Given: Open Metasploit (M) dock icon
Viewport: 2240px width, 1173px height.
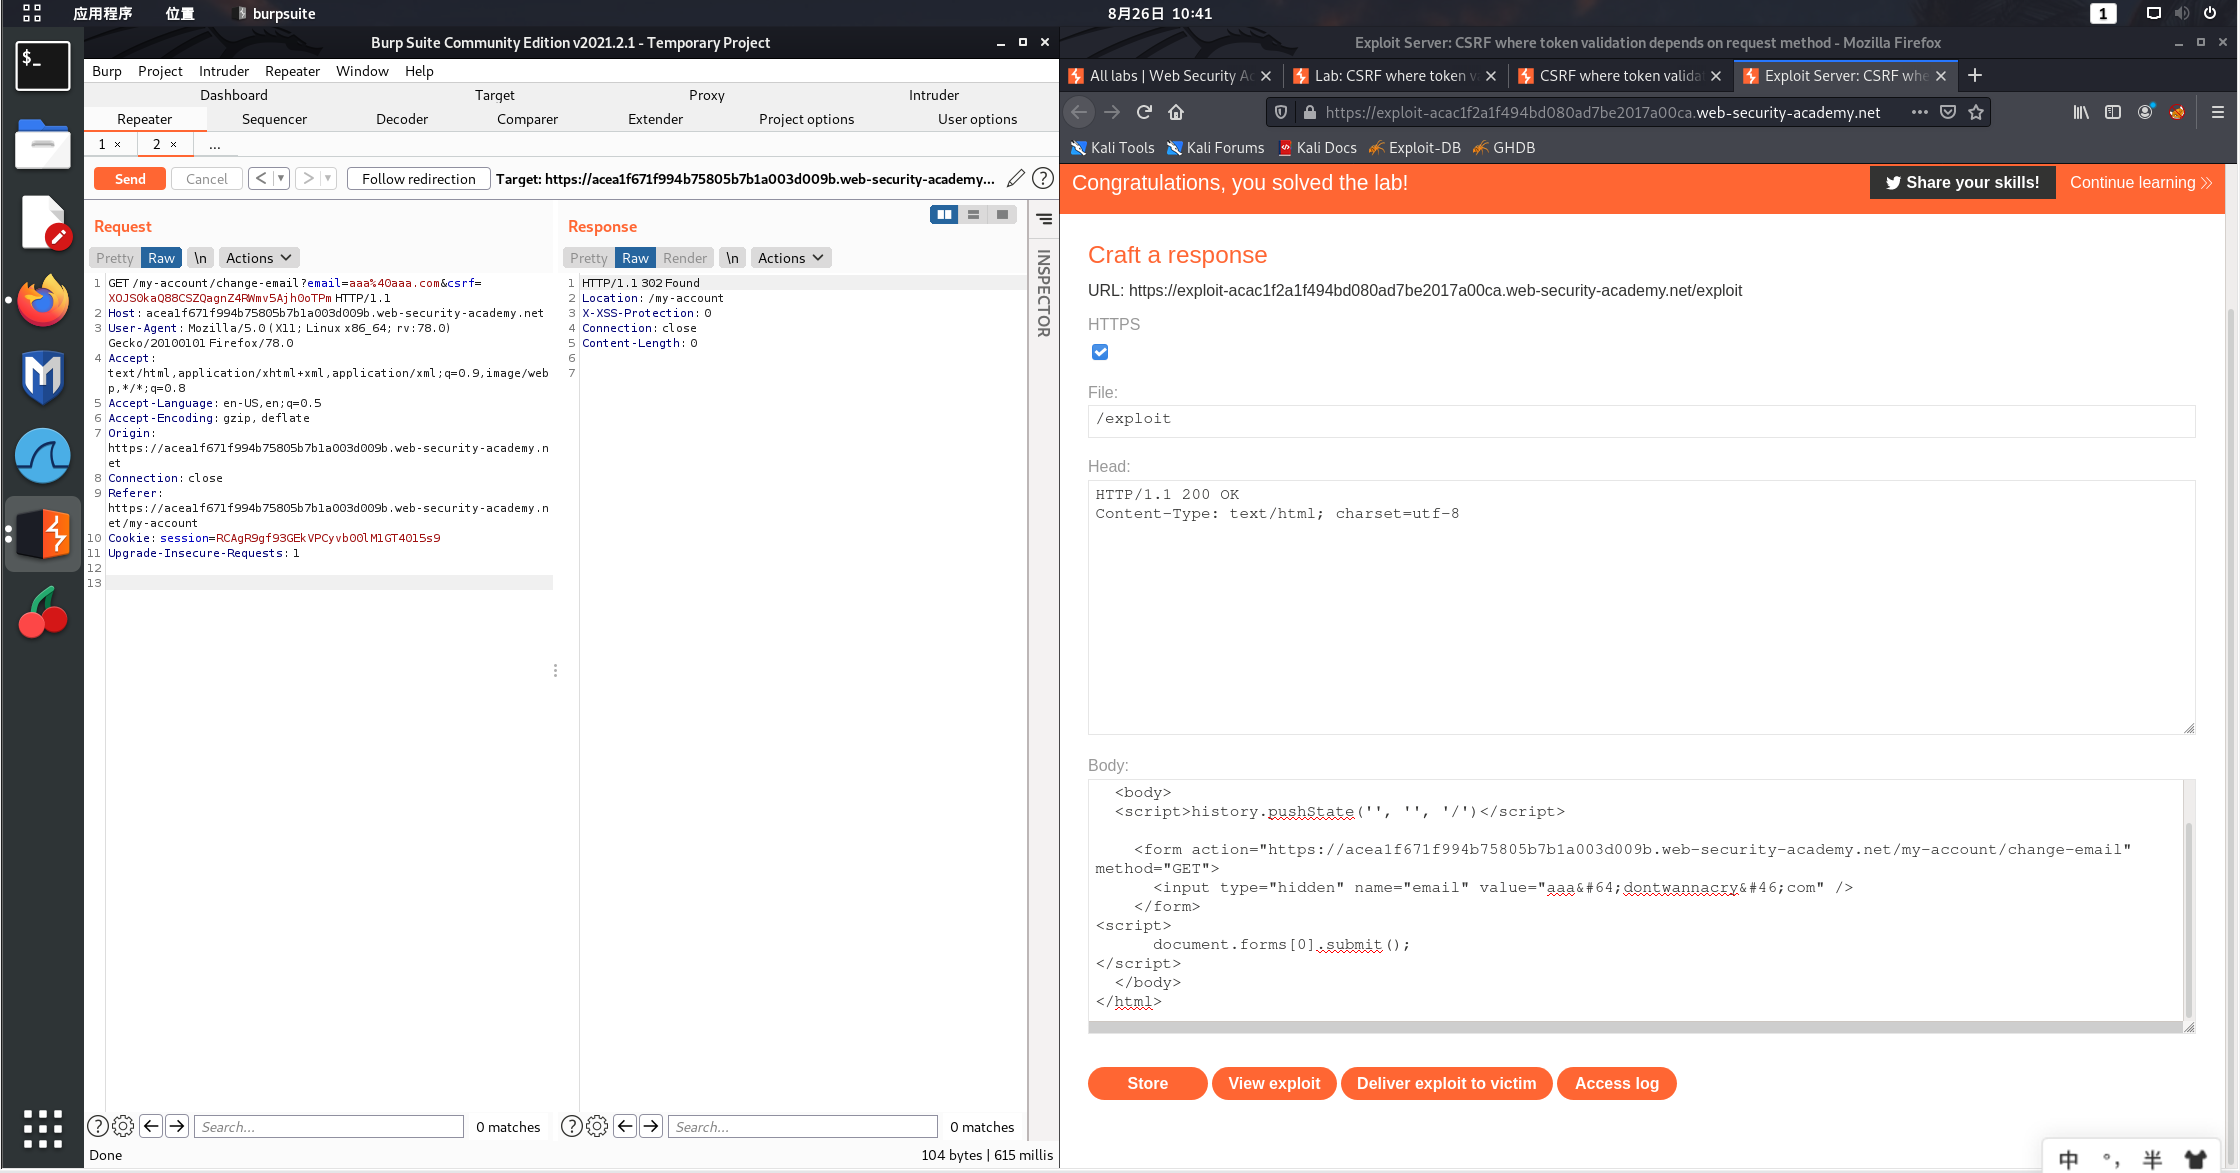Looking at the screenshot, I should [42, 377].
